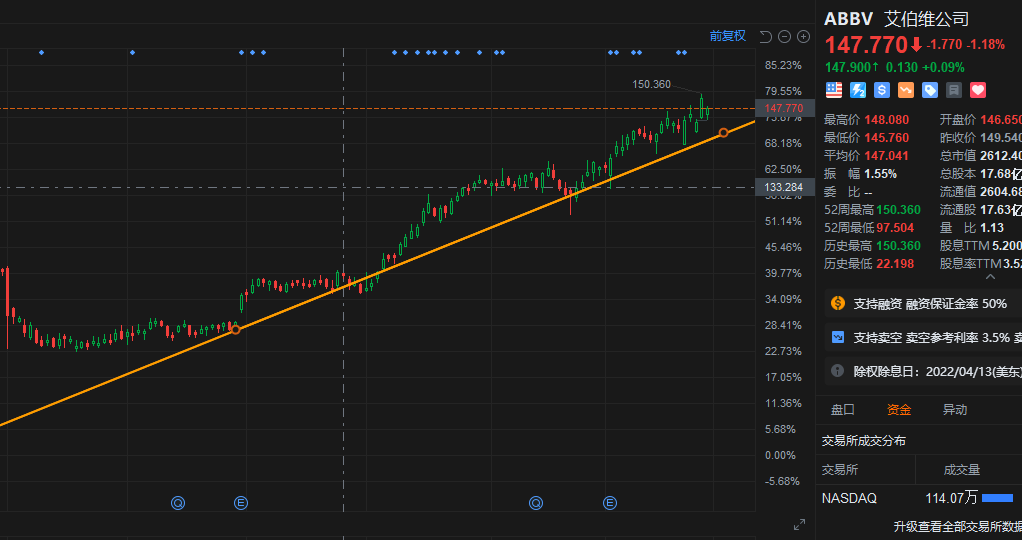Screen dimensions: 1022x540
Task: Click the large 147.770 last price
Action: (x=866, y=45)
